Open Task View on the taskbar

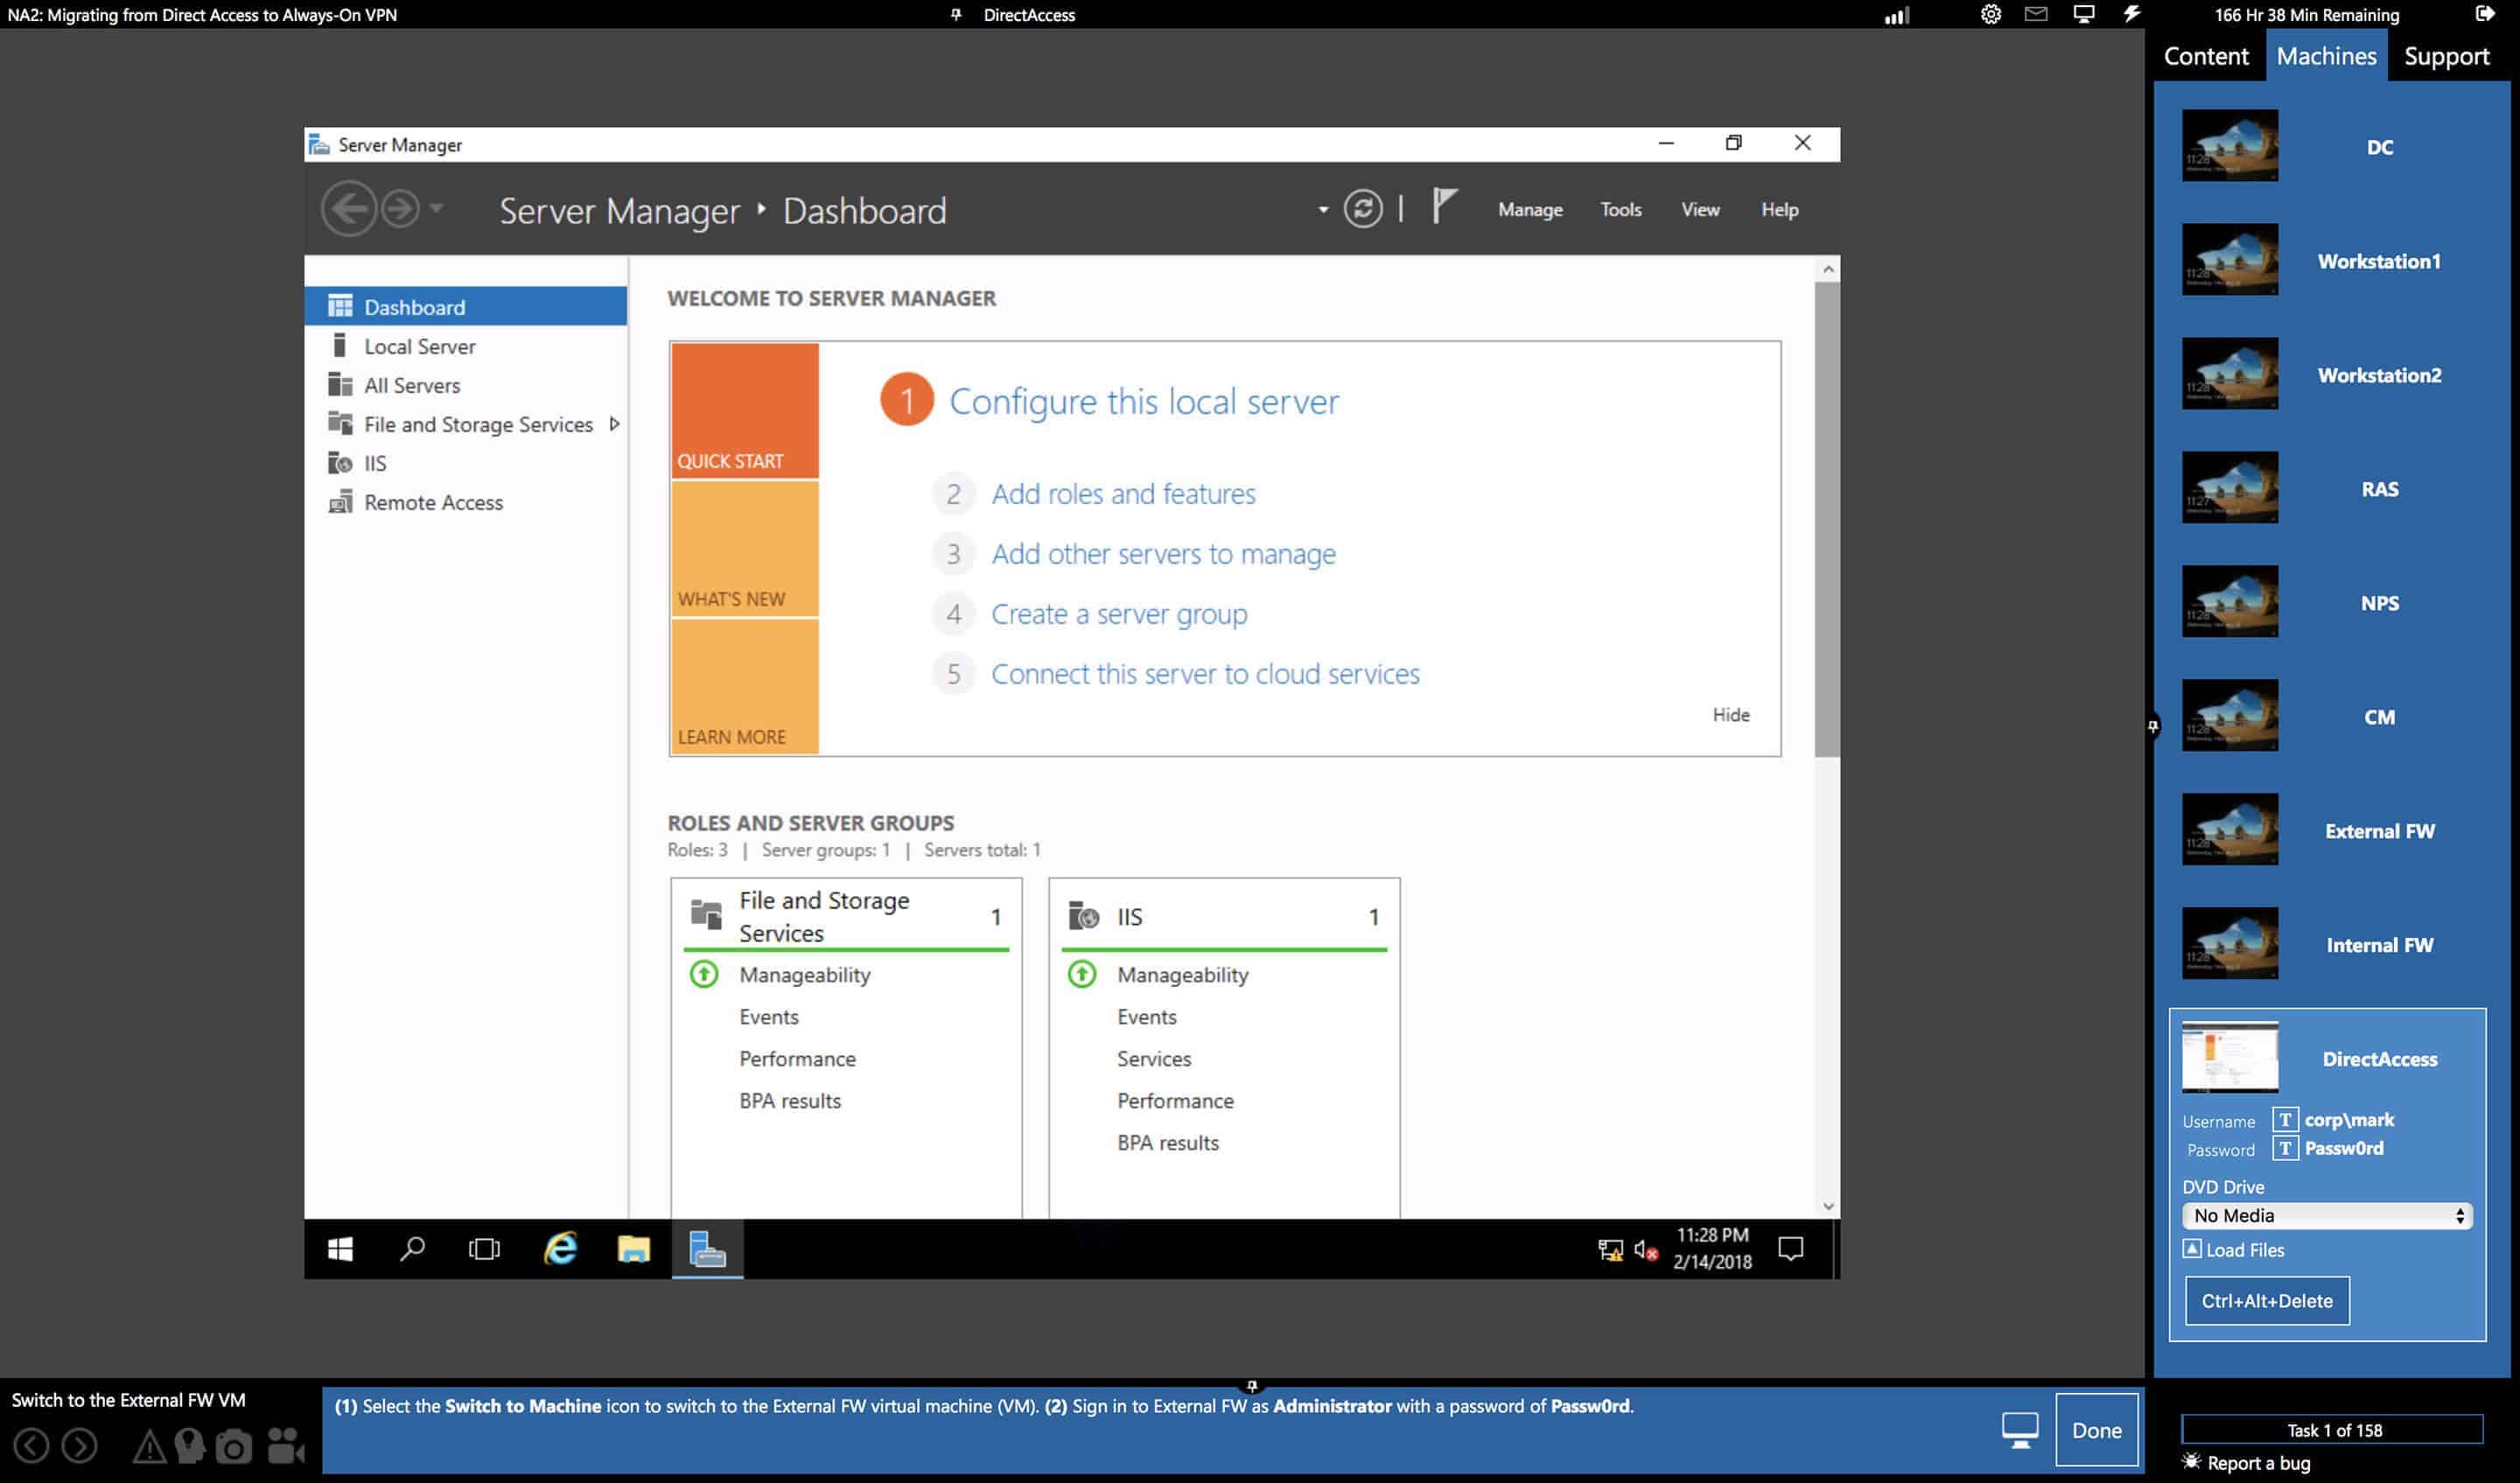[484, 1248]
